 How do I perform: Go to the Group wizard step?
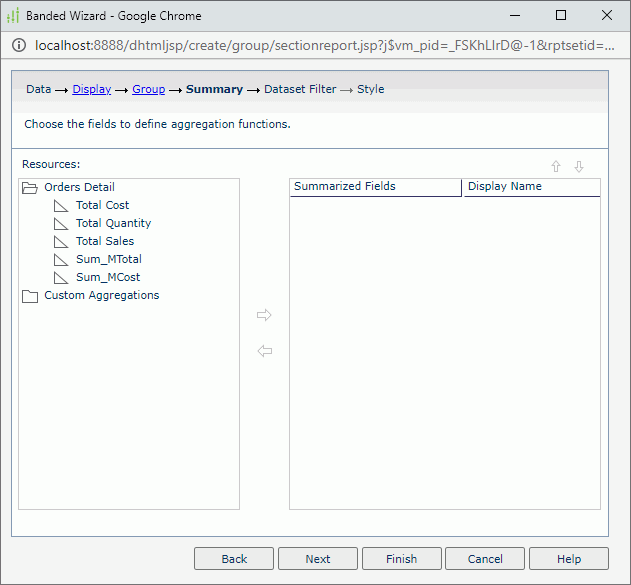(148, 89)
